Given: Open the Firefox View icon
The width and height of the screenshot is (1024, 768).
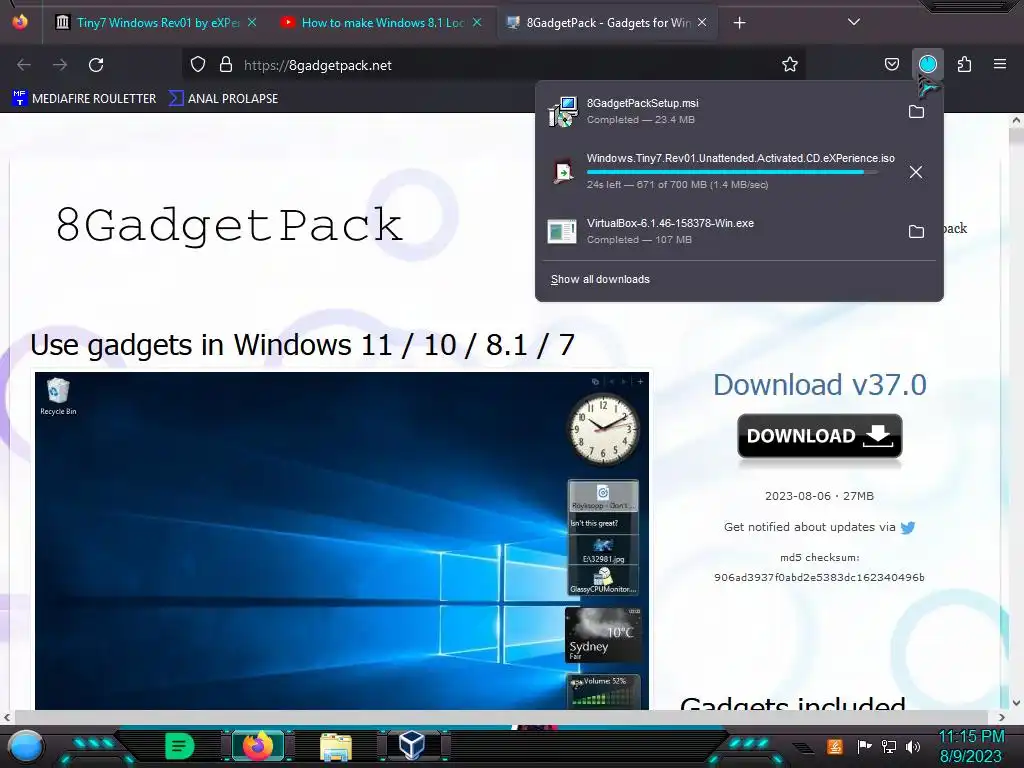Looking at the screenshot, I should click(20, 22).
